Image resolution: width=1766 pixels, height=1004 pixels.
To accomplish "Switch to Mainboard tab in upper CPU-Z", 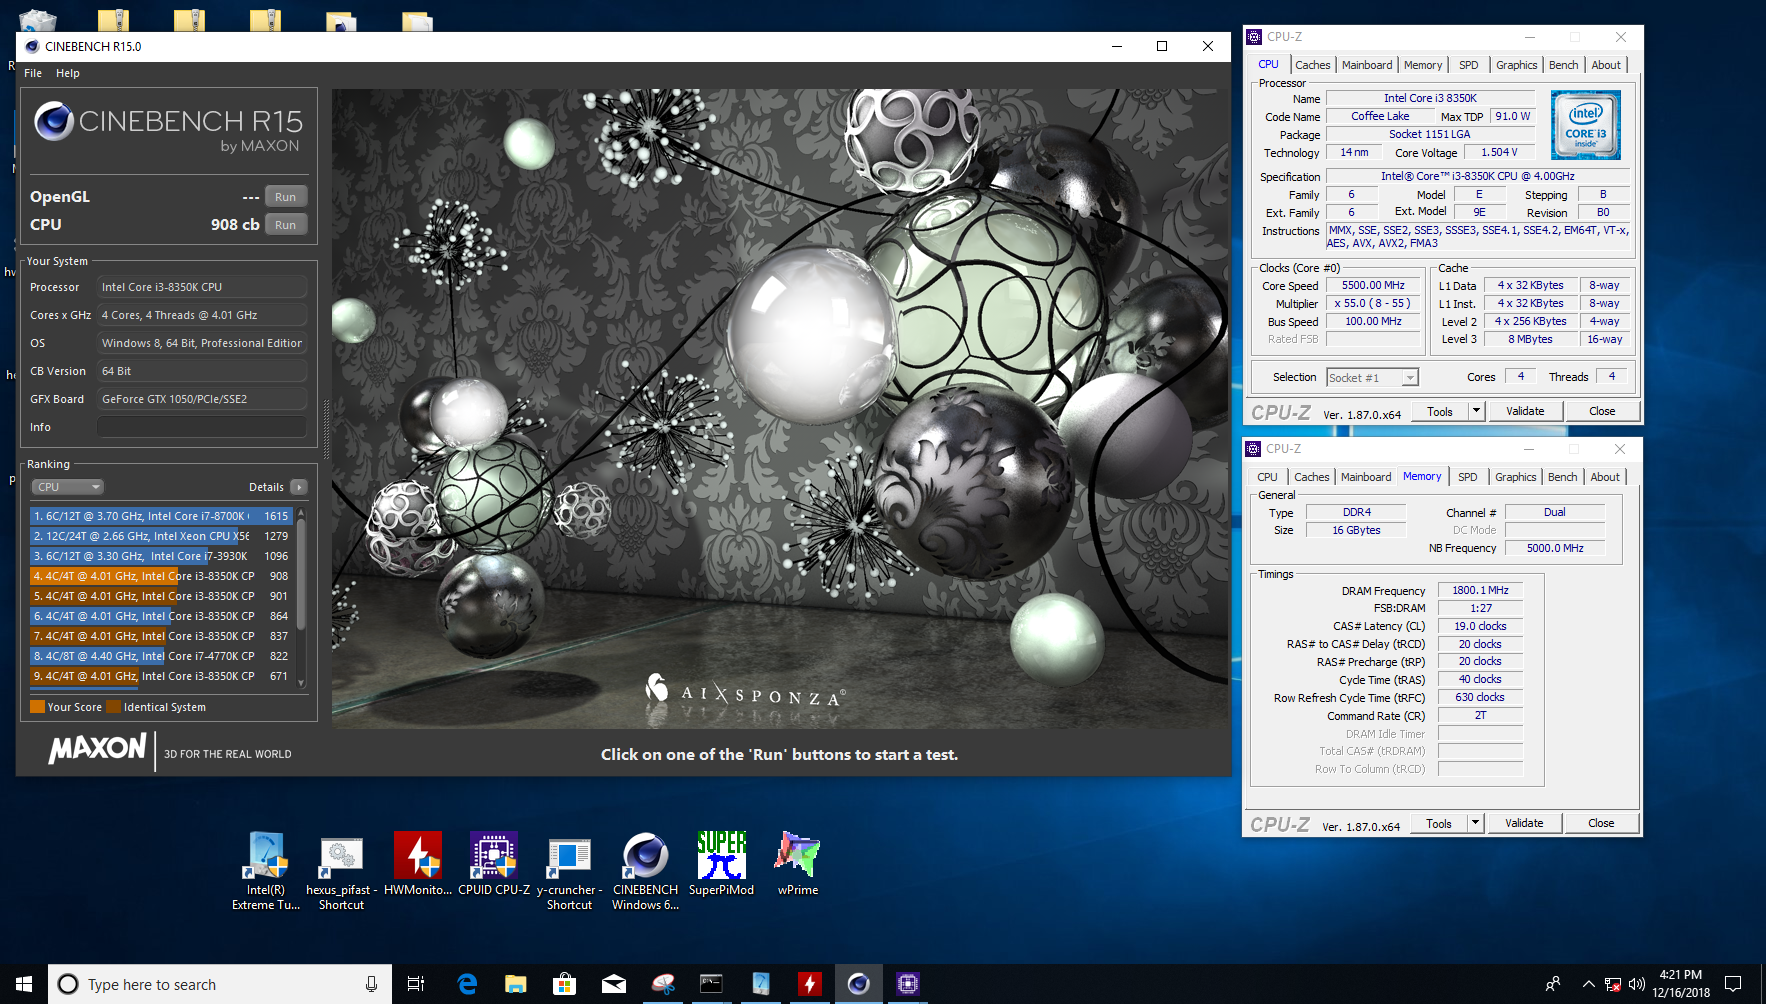I will [x=1366, y=65].
